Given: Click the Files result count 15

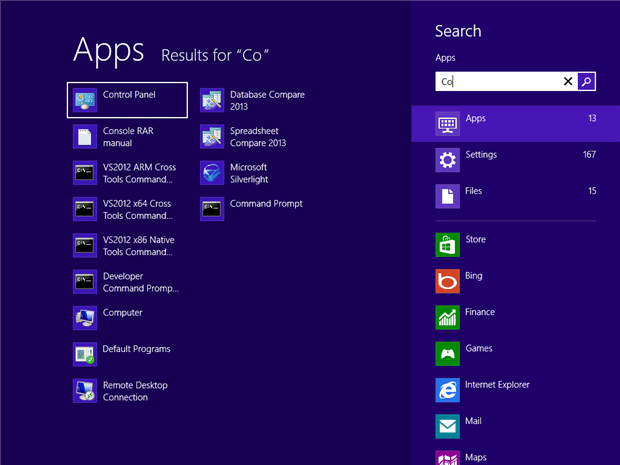Looking at the screenshot, I should pos(592,191).
